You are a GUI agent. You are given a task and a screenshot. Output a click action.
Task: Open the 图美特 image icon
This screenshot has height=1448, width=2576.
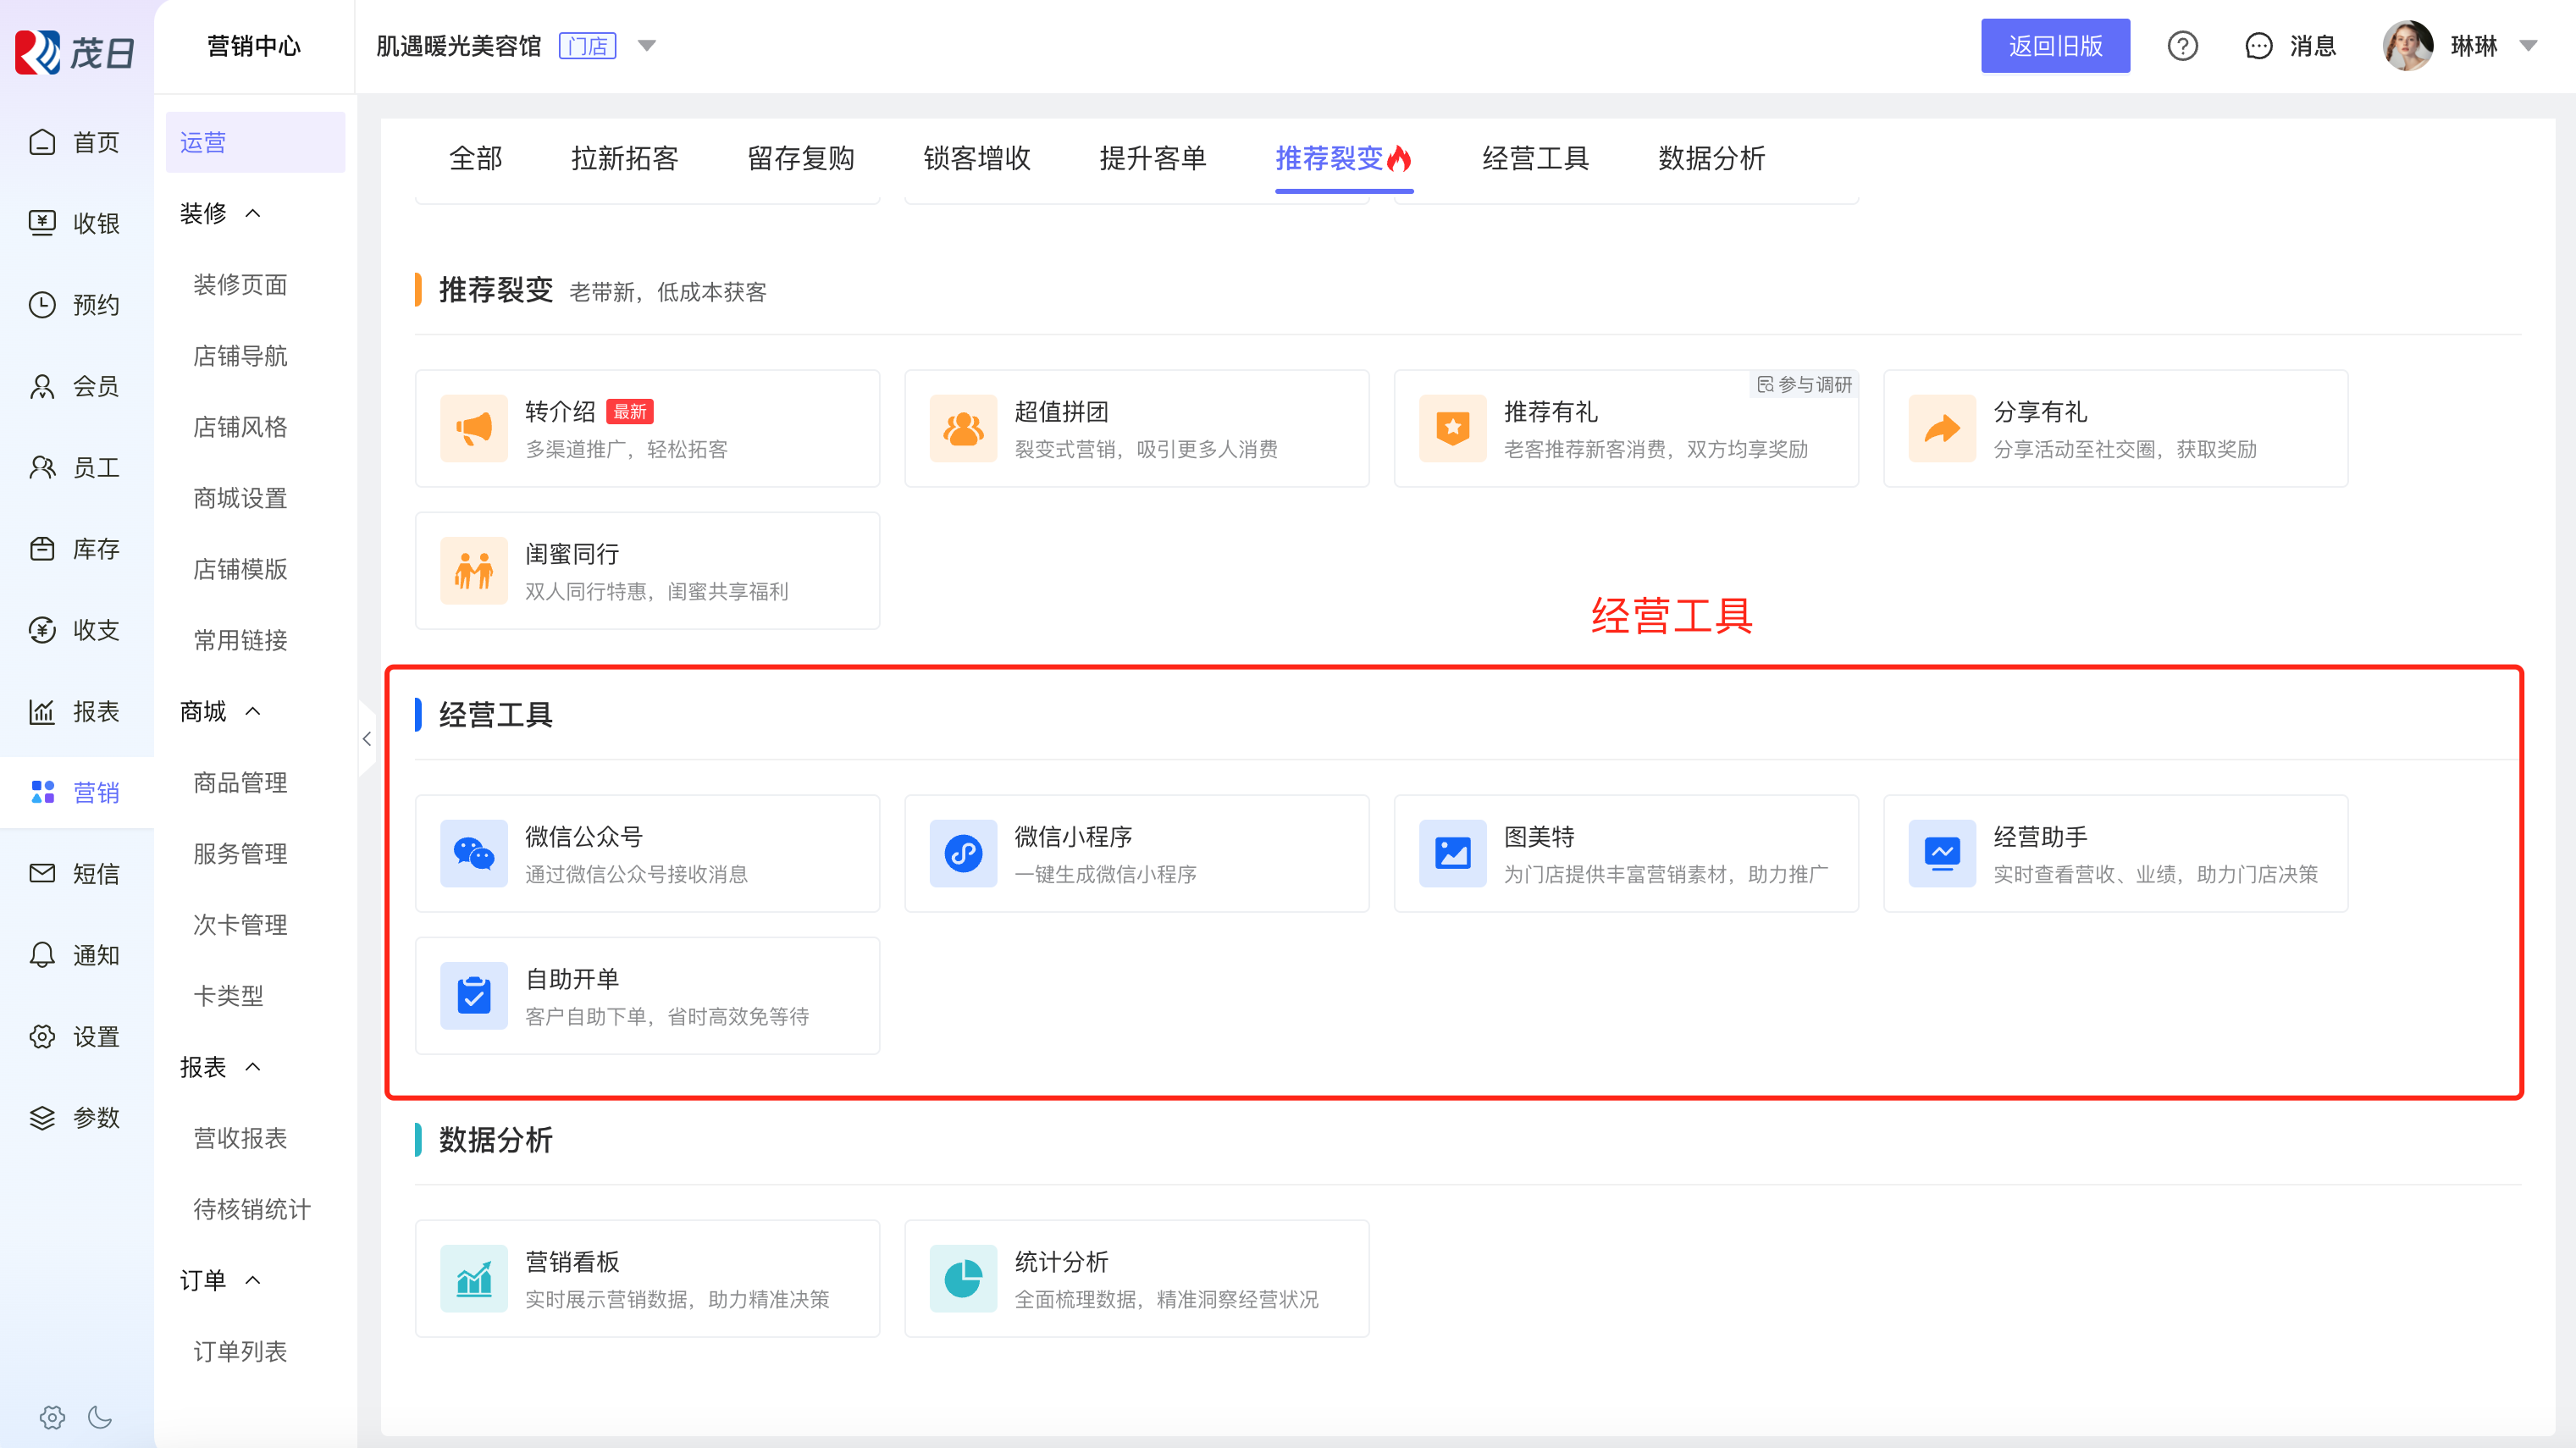[x=1452, y=853]
